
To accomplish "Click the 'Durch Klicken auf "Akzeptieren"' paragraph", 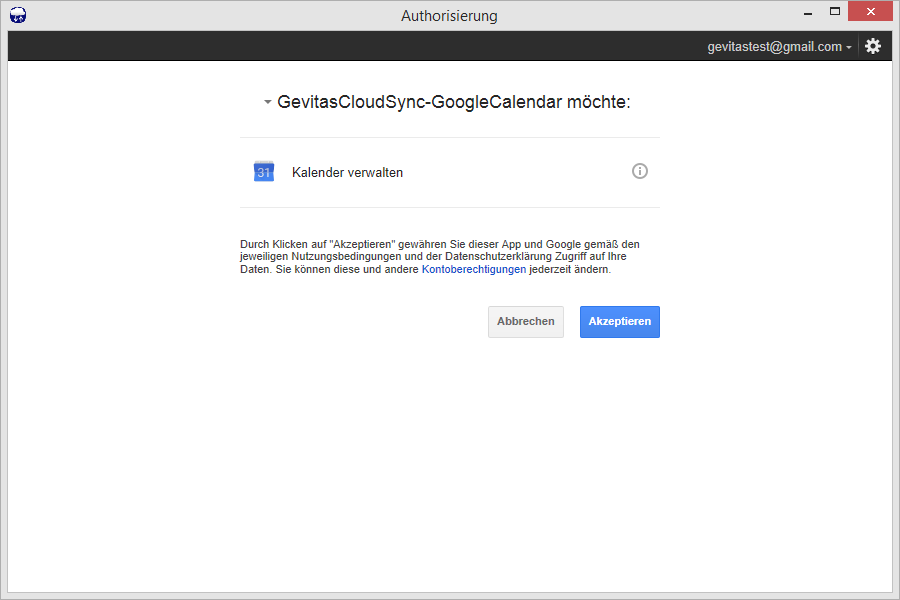I will click(x=440, y=257).
